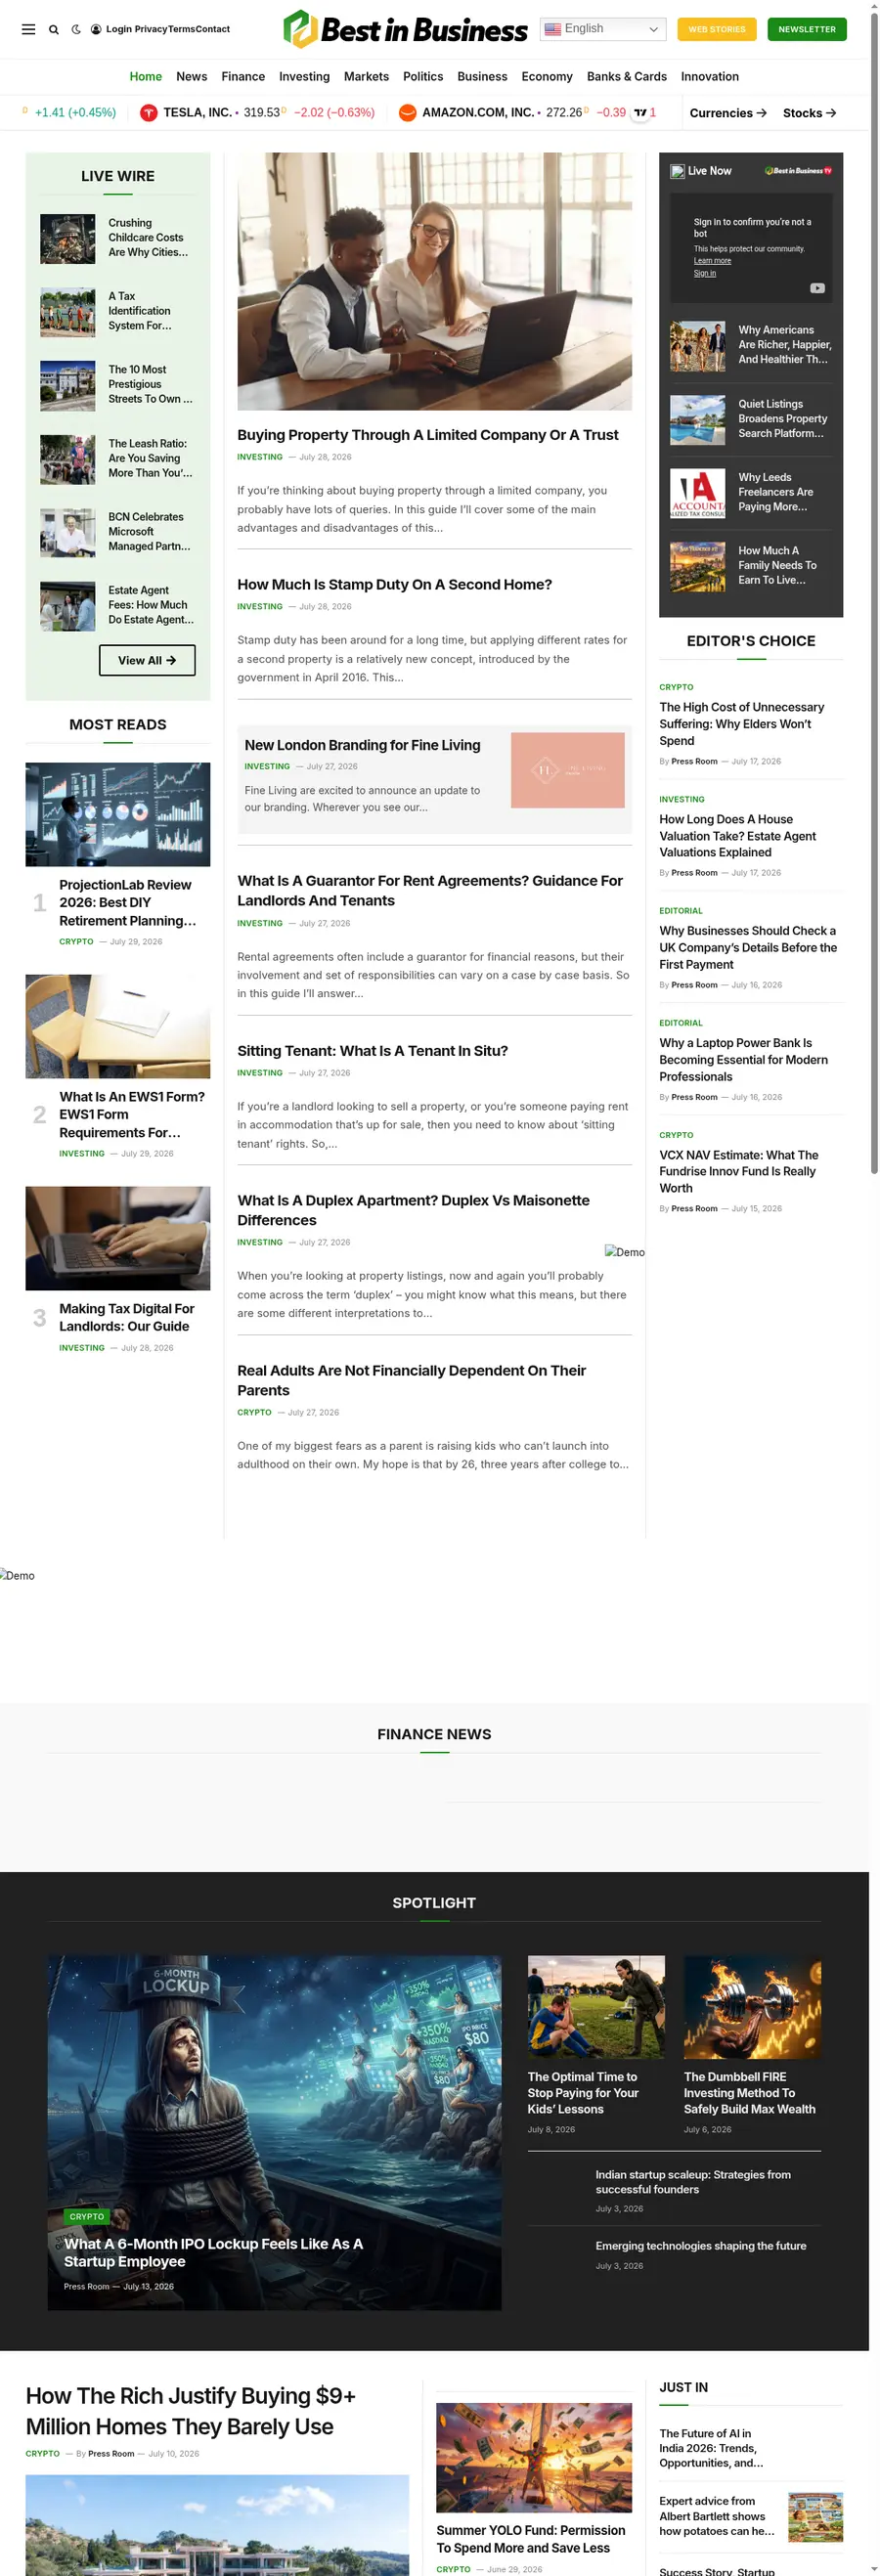
Task: Open the Stocks arrow link
Action: 809,113
